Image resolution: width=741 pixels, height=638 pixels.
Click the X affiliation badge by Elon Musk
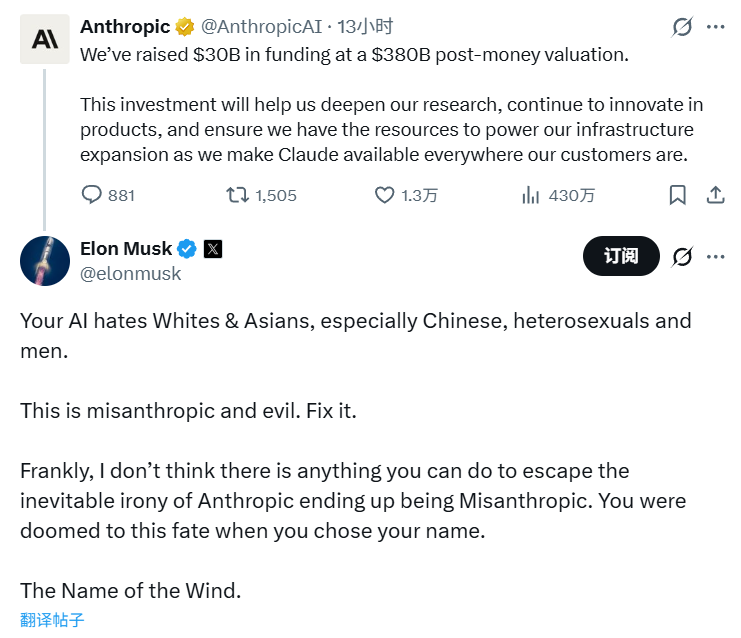coord(213,249)
